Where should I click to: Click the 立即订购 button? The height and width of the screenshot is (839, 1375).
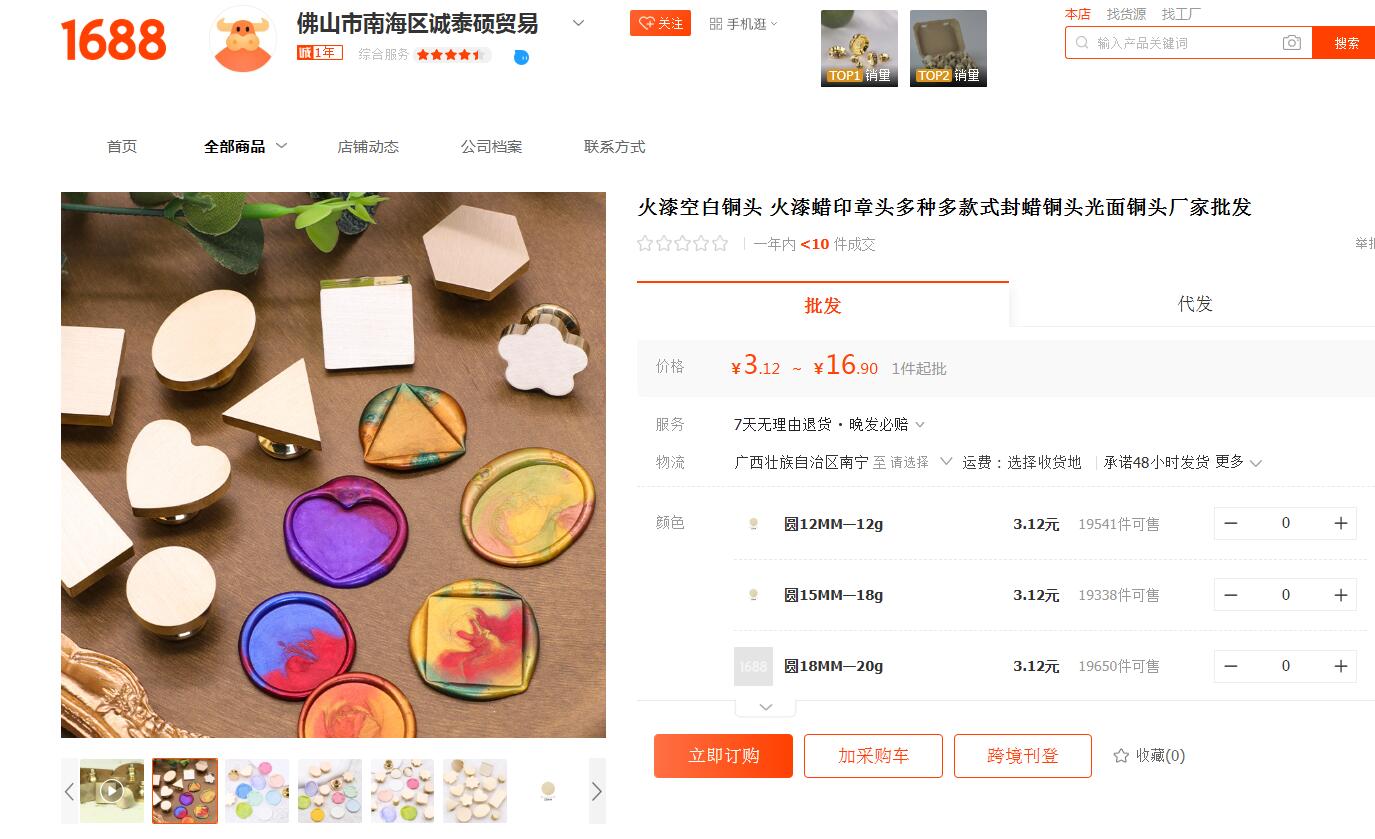[723, 756]
